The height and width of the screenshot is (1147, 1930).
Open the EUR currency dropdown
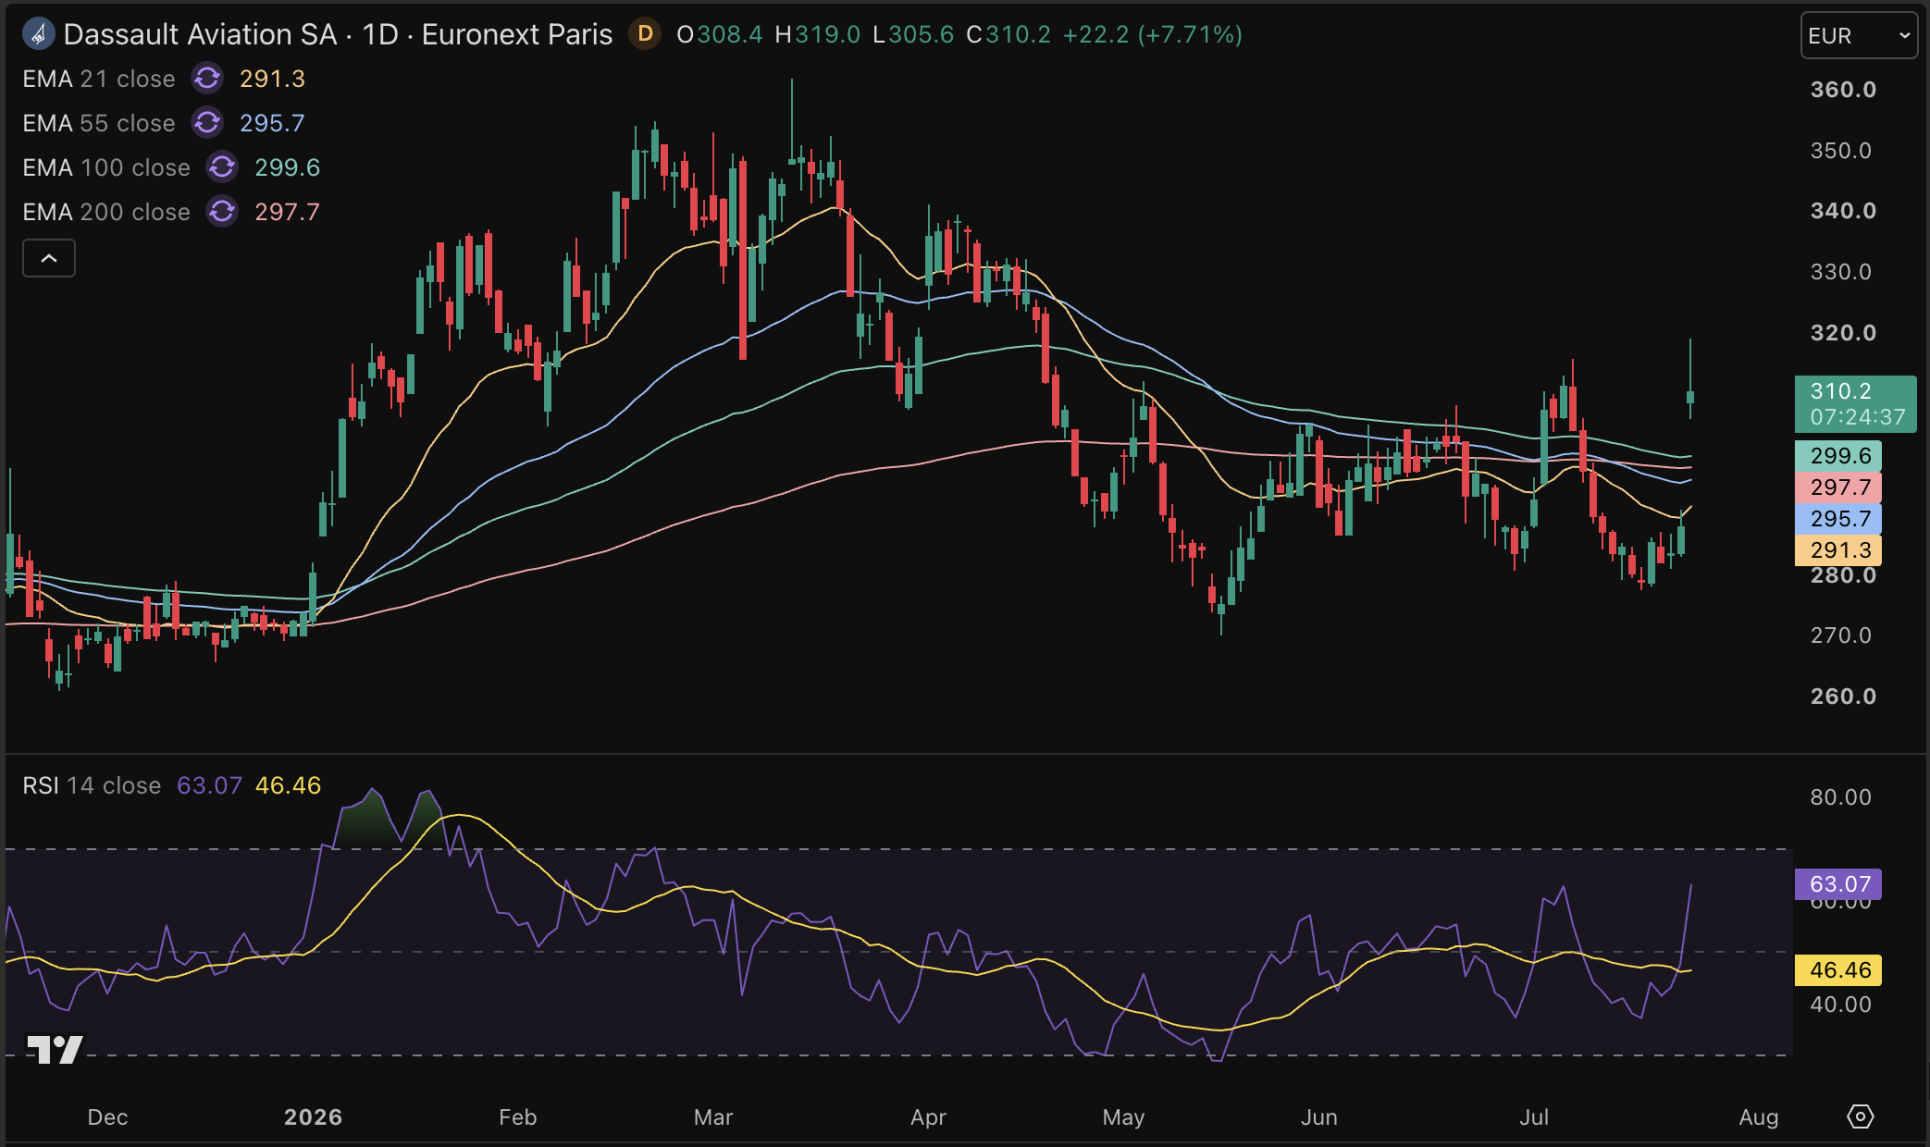pyautogui.click(x=1859, y=35)
